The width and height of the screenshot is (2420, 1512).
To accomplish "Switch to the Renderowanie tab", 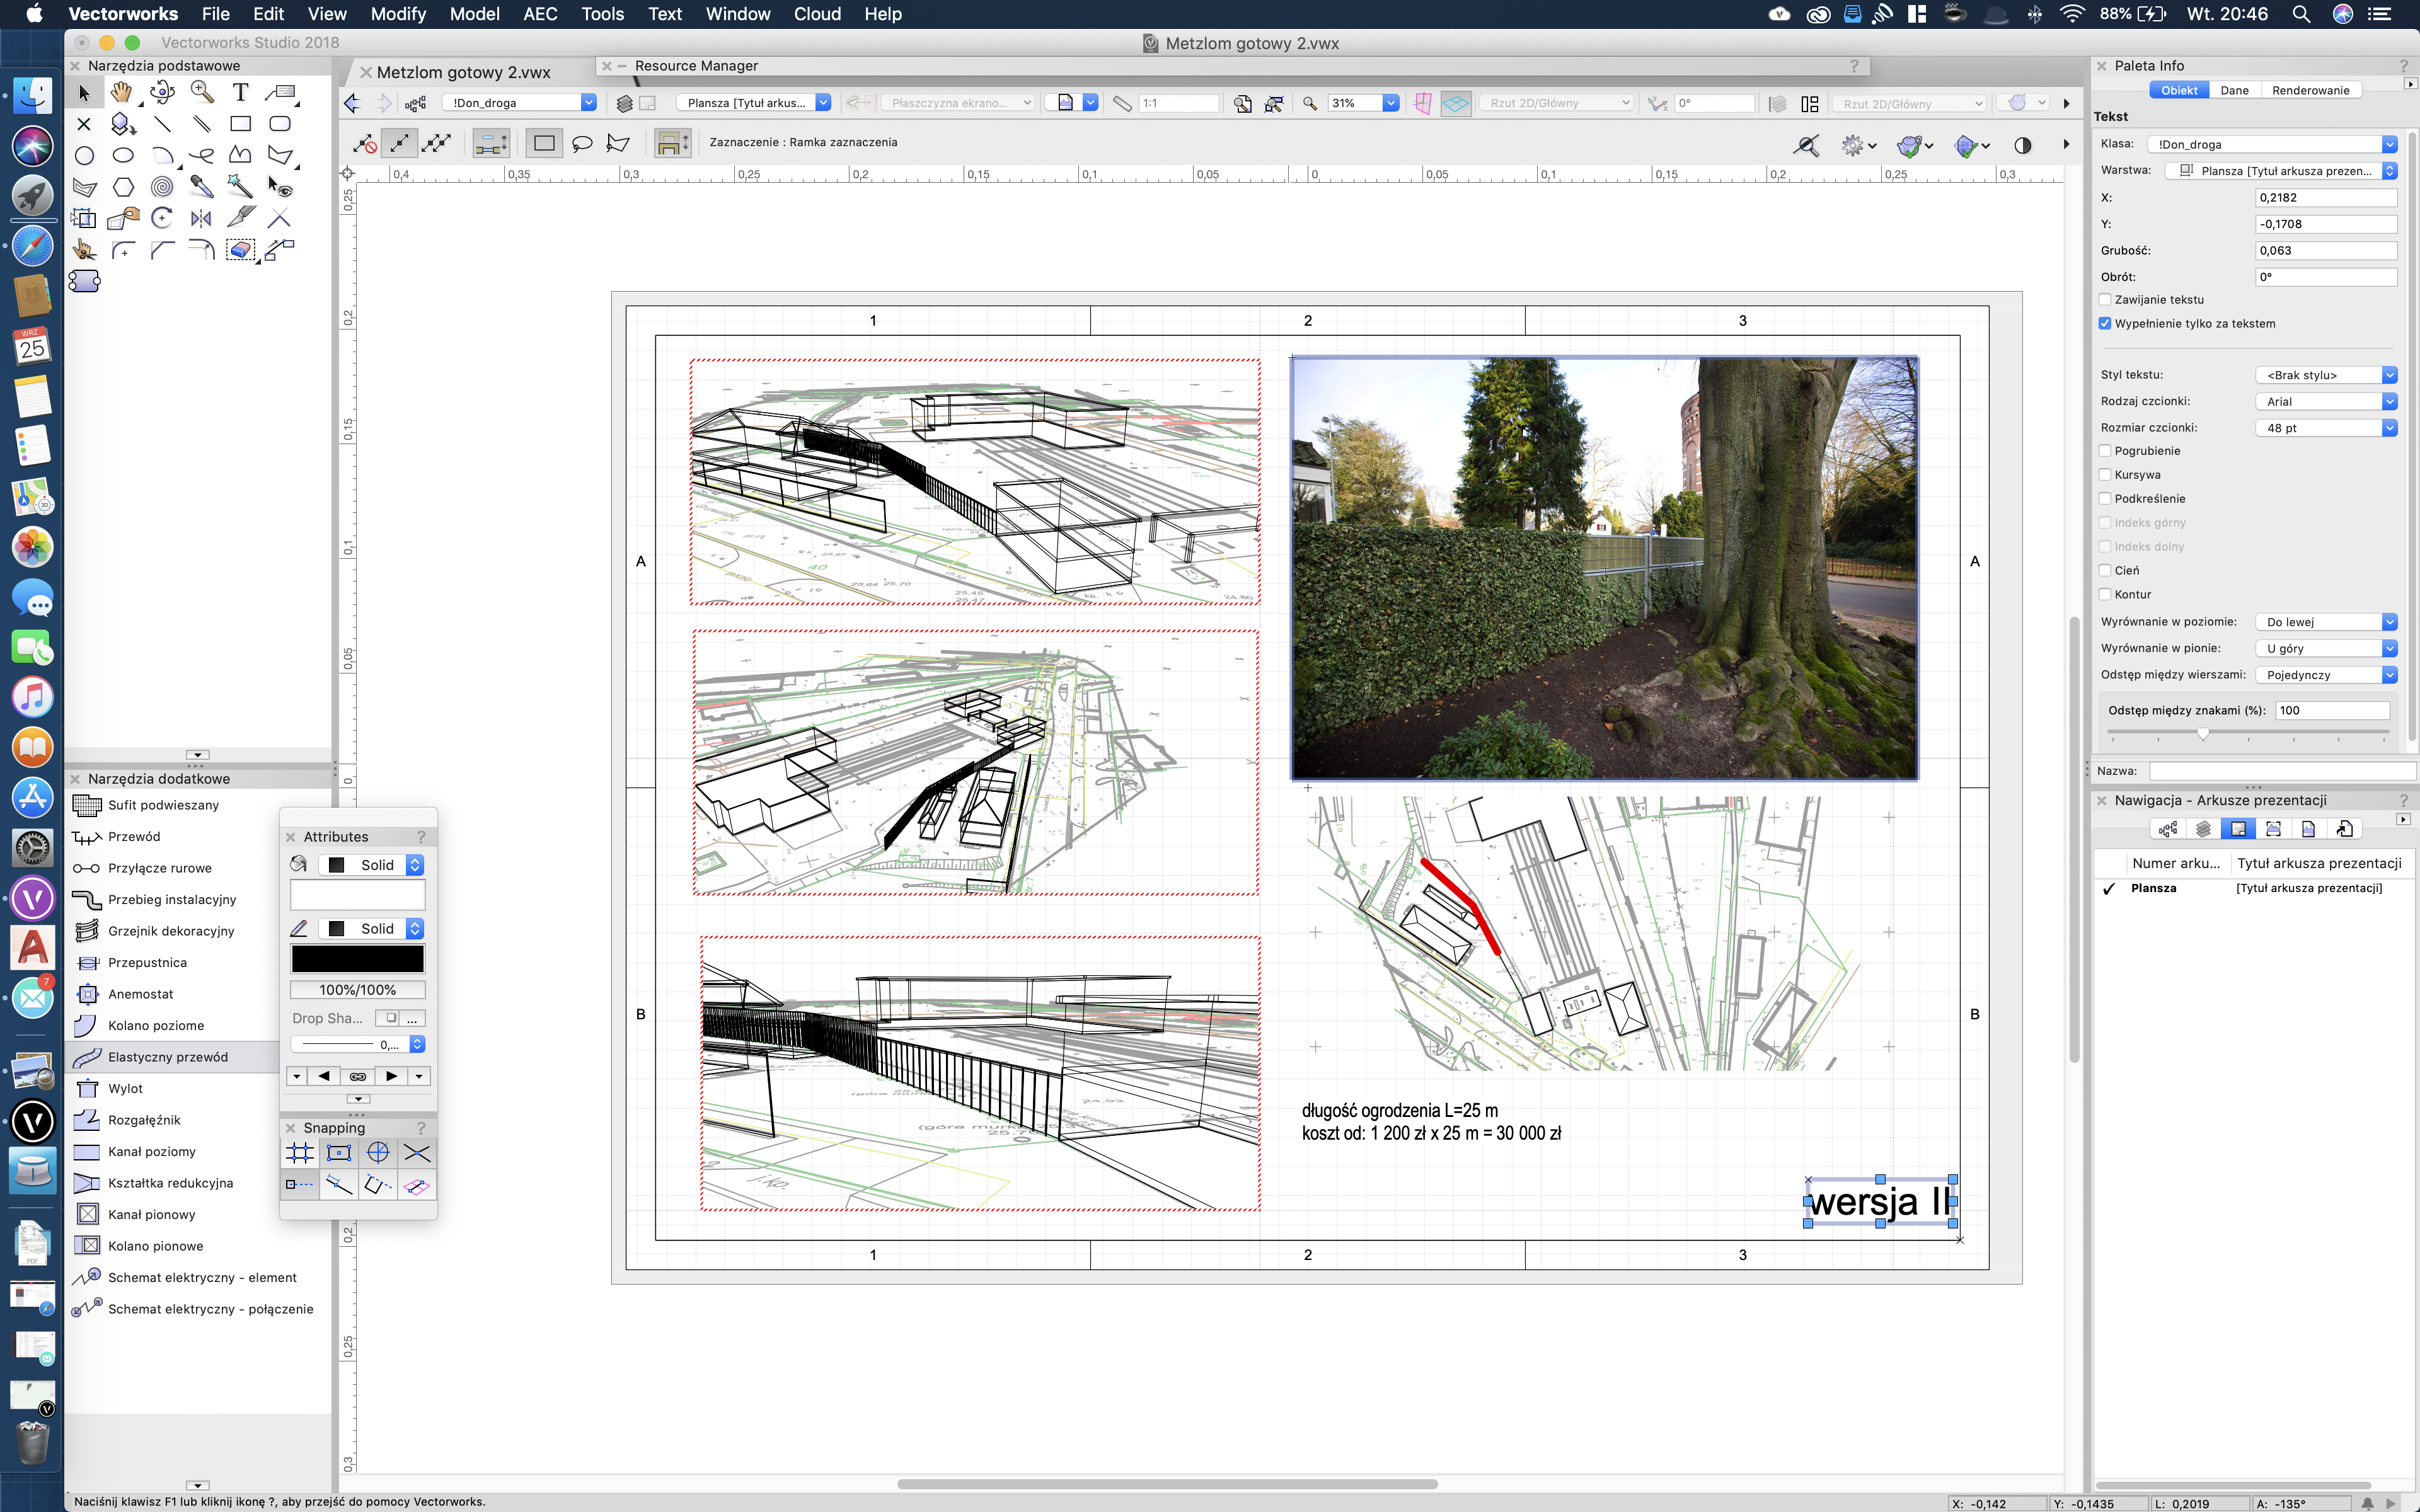I will (2310, 90).
